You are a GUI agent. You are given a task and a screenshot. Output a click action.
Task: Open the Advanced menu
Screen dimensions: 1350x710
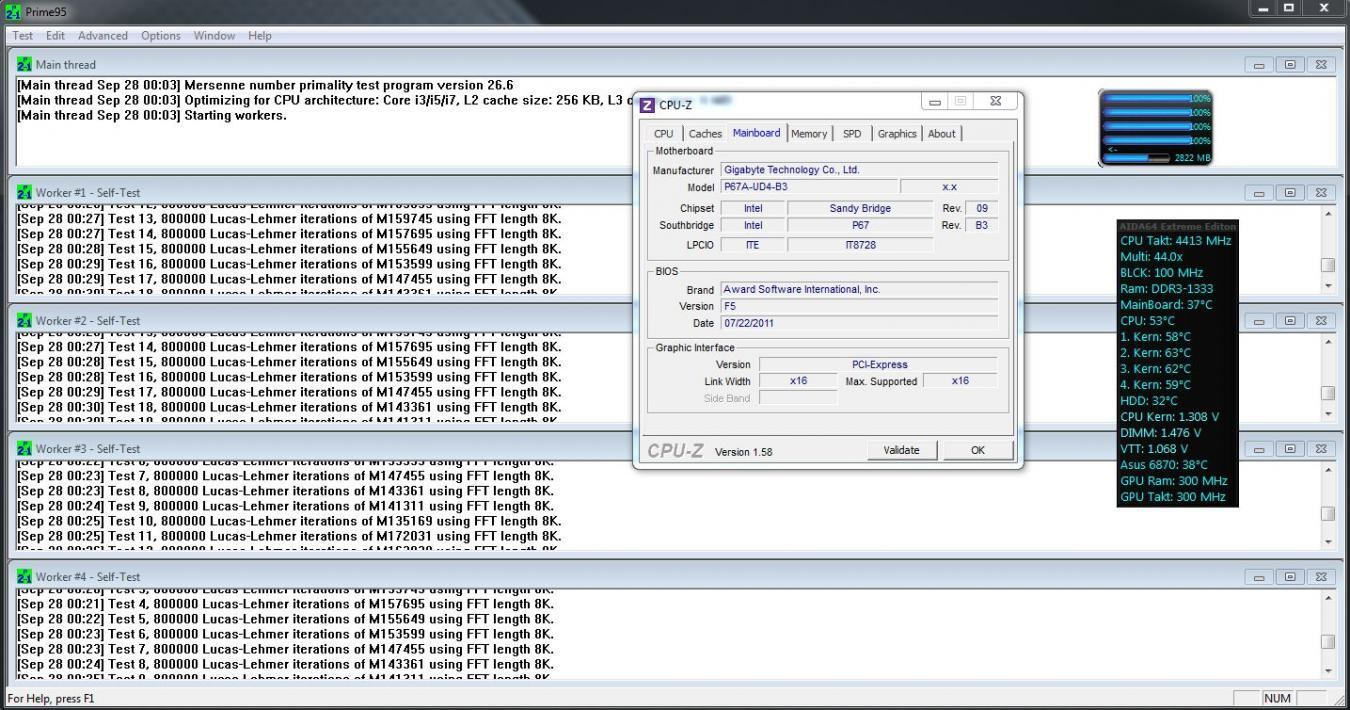point(103,35)
